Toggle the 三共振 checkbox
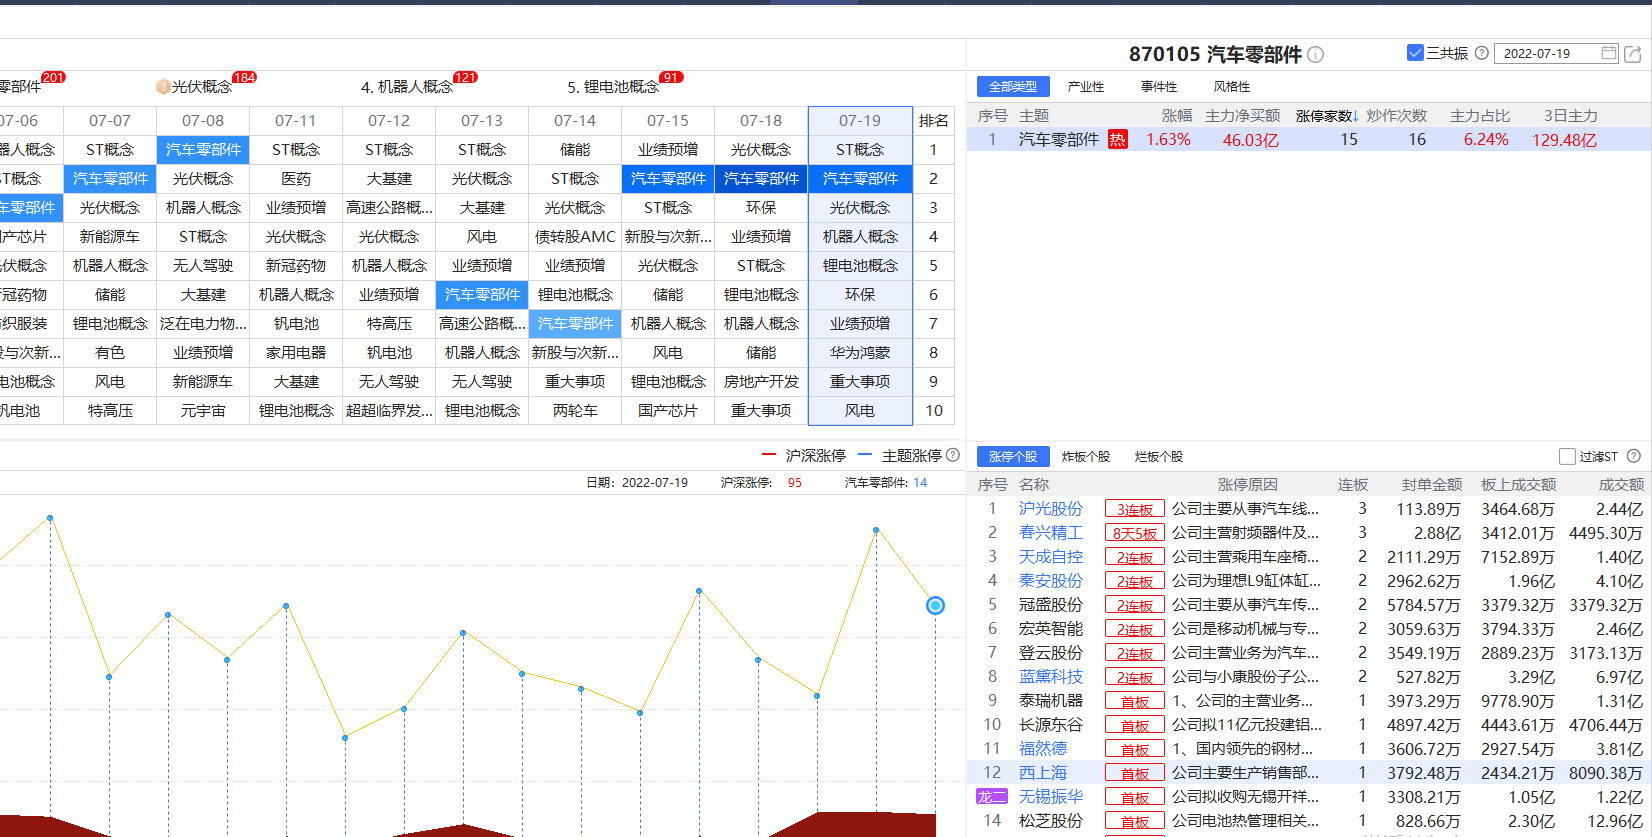Viewport: 1652px width, 837px height. (x=1415, y=53)
